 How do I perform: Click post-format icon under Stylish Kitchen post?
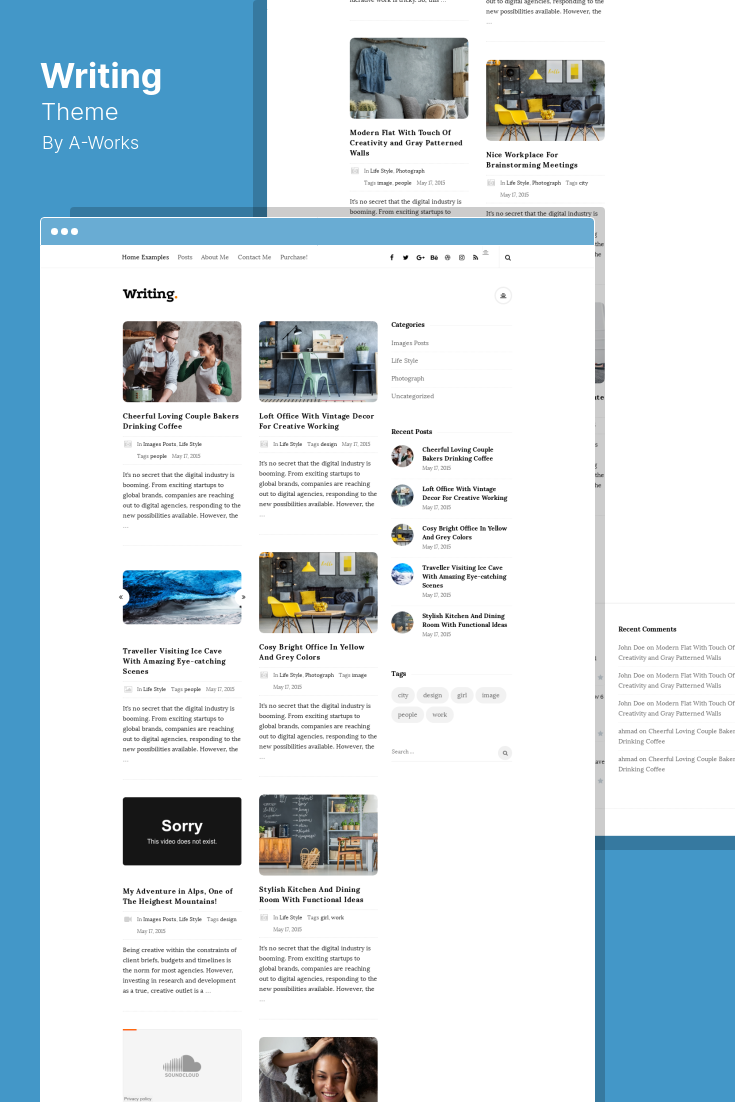pos(264,918)
